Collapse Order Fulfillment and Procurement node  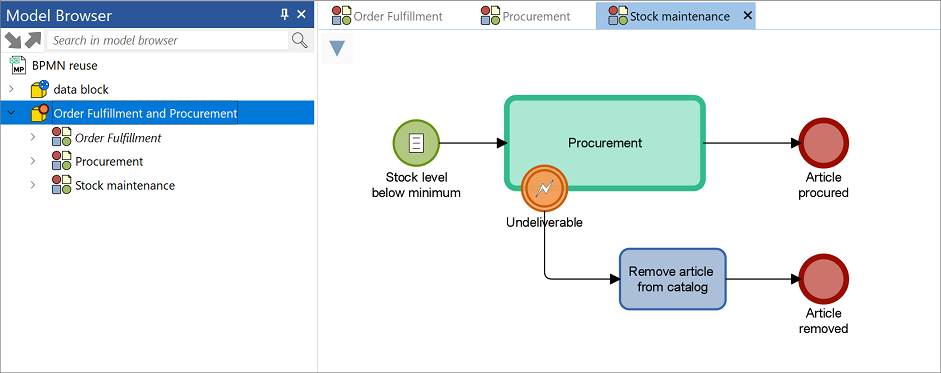11,113
